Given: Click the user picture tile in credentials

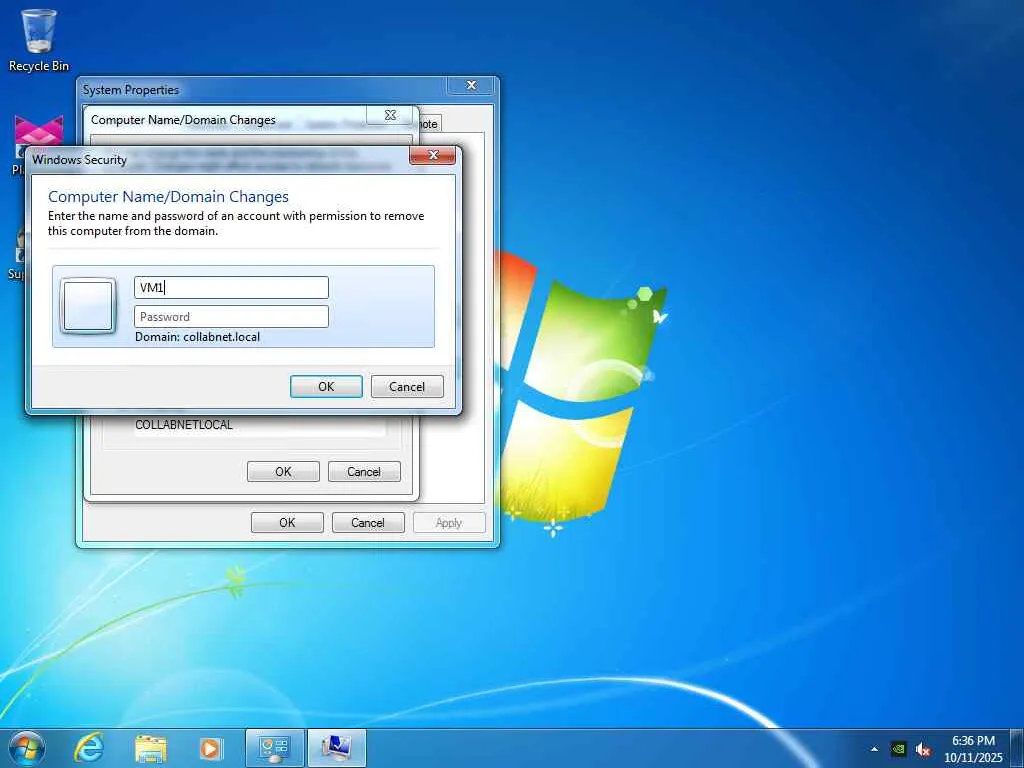Looking at the screenshot, I should click(88, 306).
